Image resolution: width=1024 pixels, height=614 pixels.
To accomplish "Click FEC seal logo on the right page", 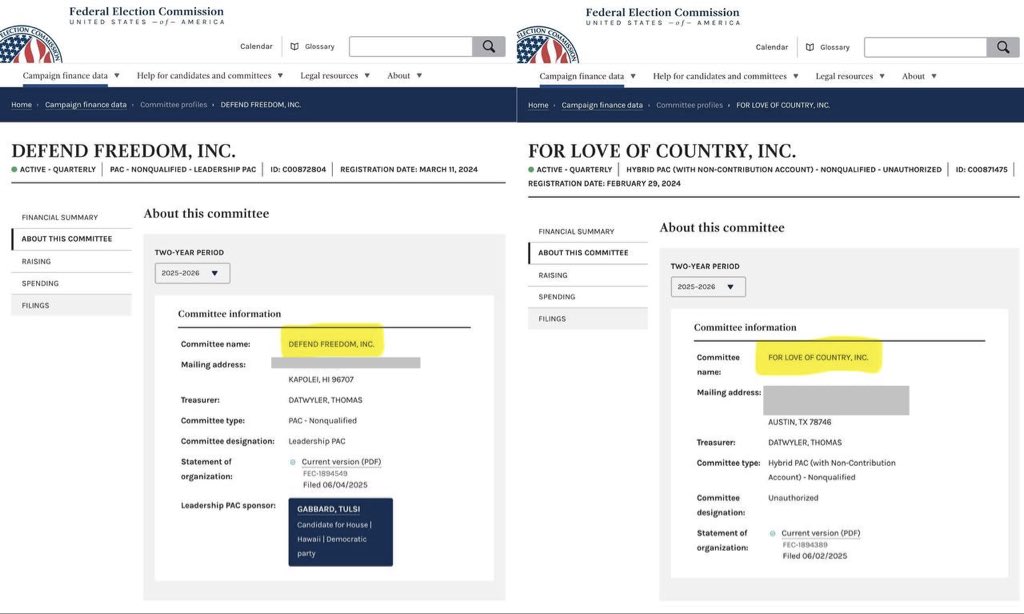I will (x=547, y=45).
